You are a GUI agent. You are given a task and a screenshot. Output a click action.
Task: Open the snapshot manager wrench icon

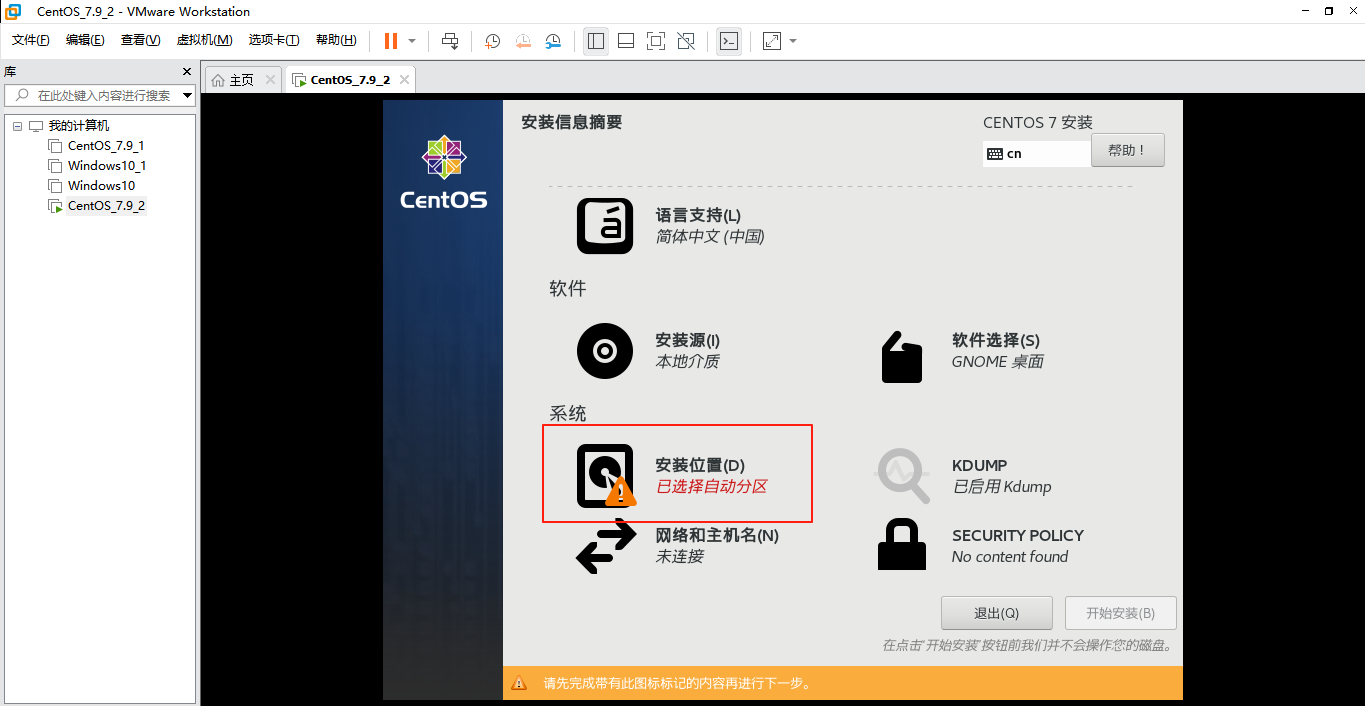[553, 41]
